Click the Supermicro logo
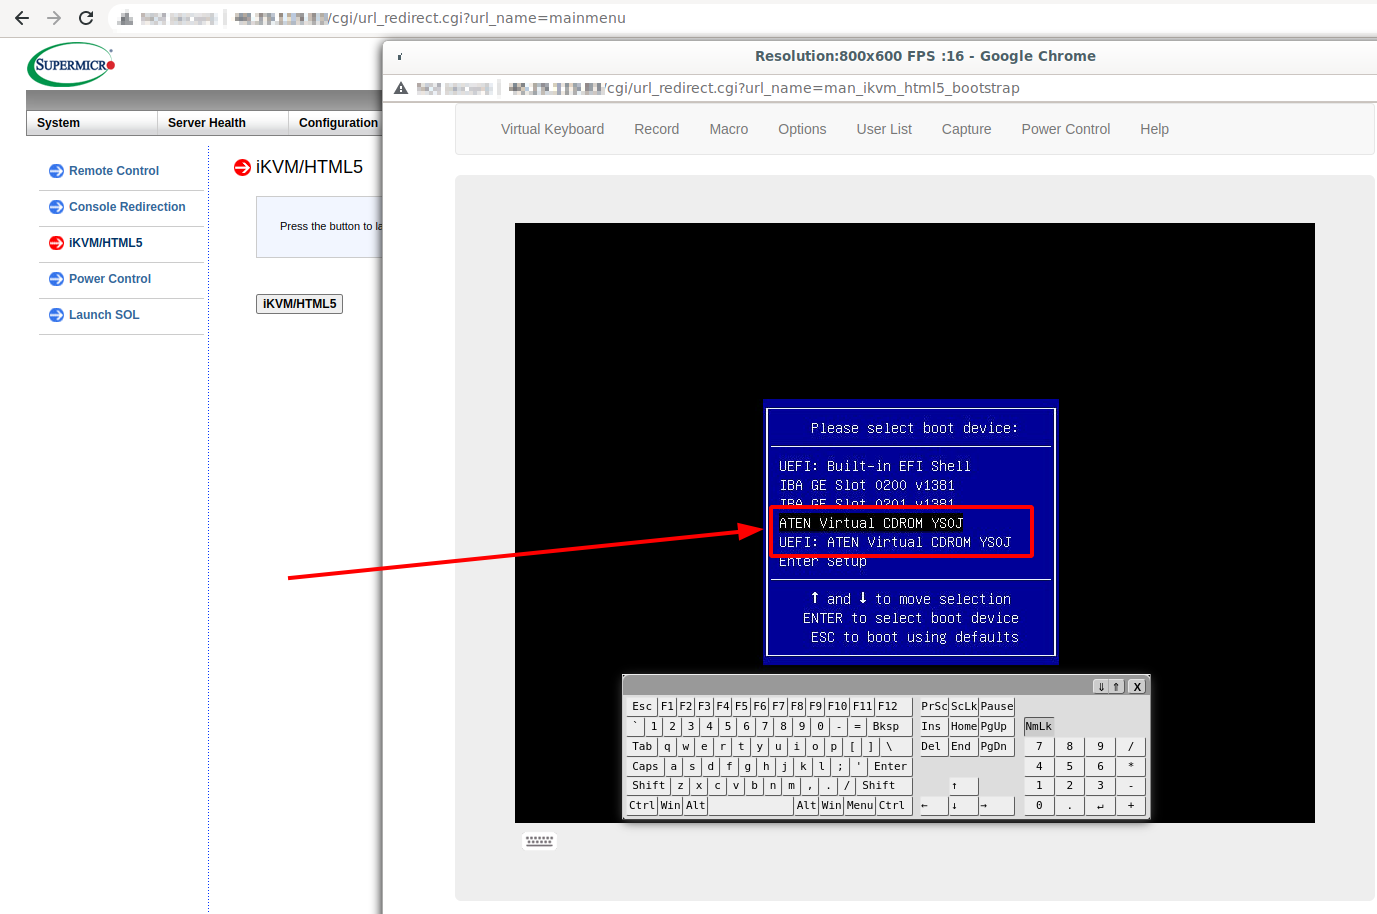 (x=71, y=65)
